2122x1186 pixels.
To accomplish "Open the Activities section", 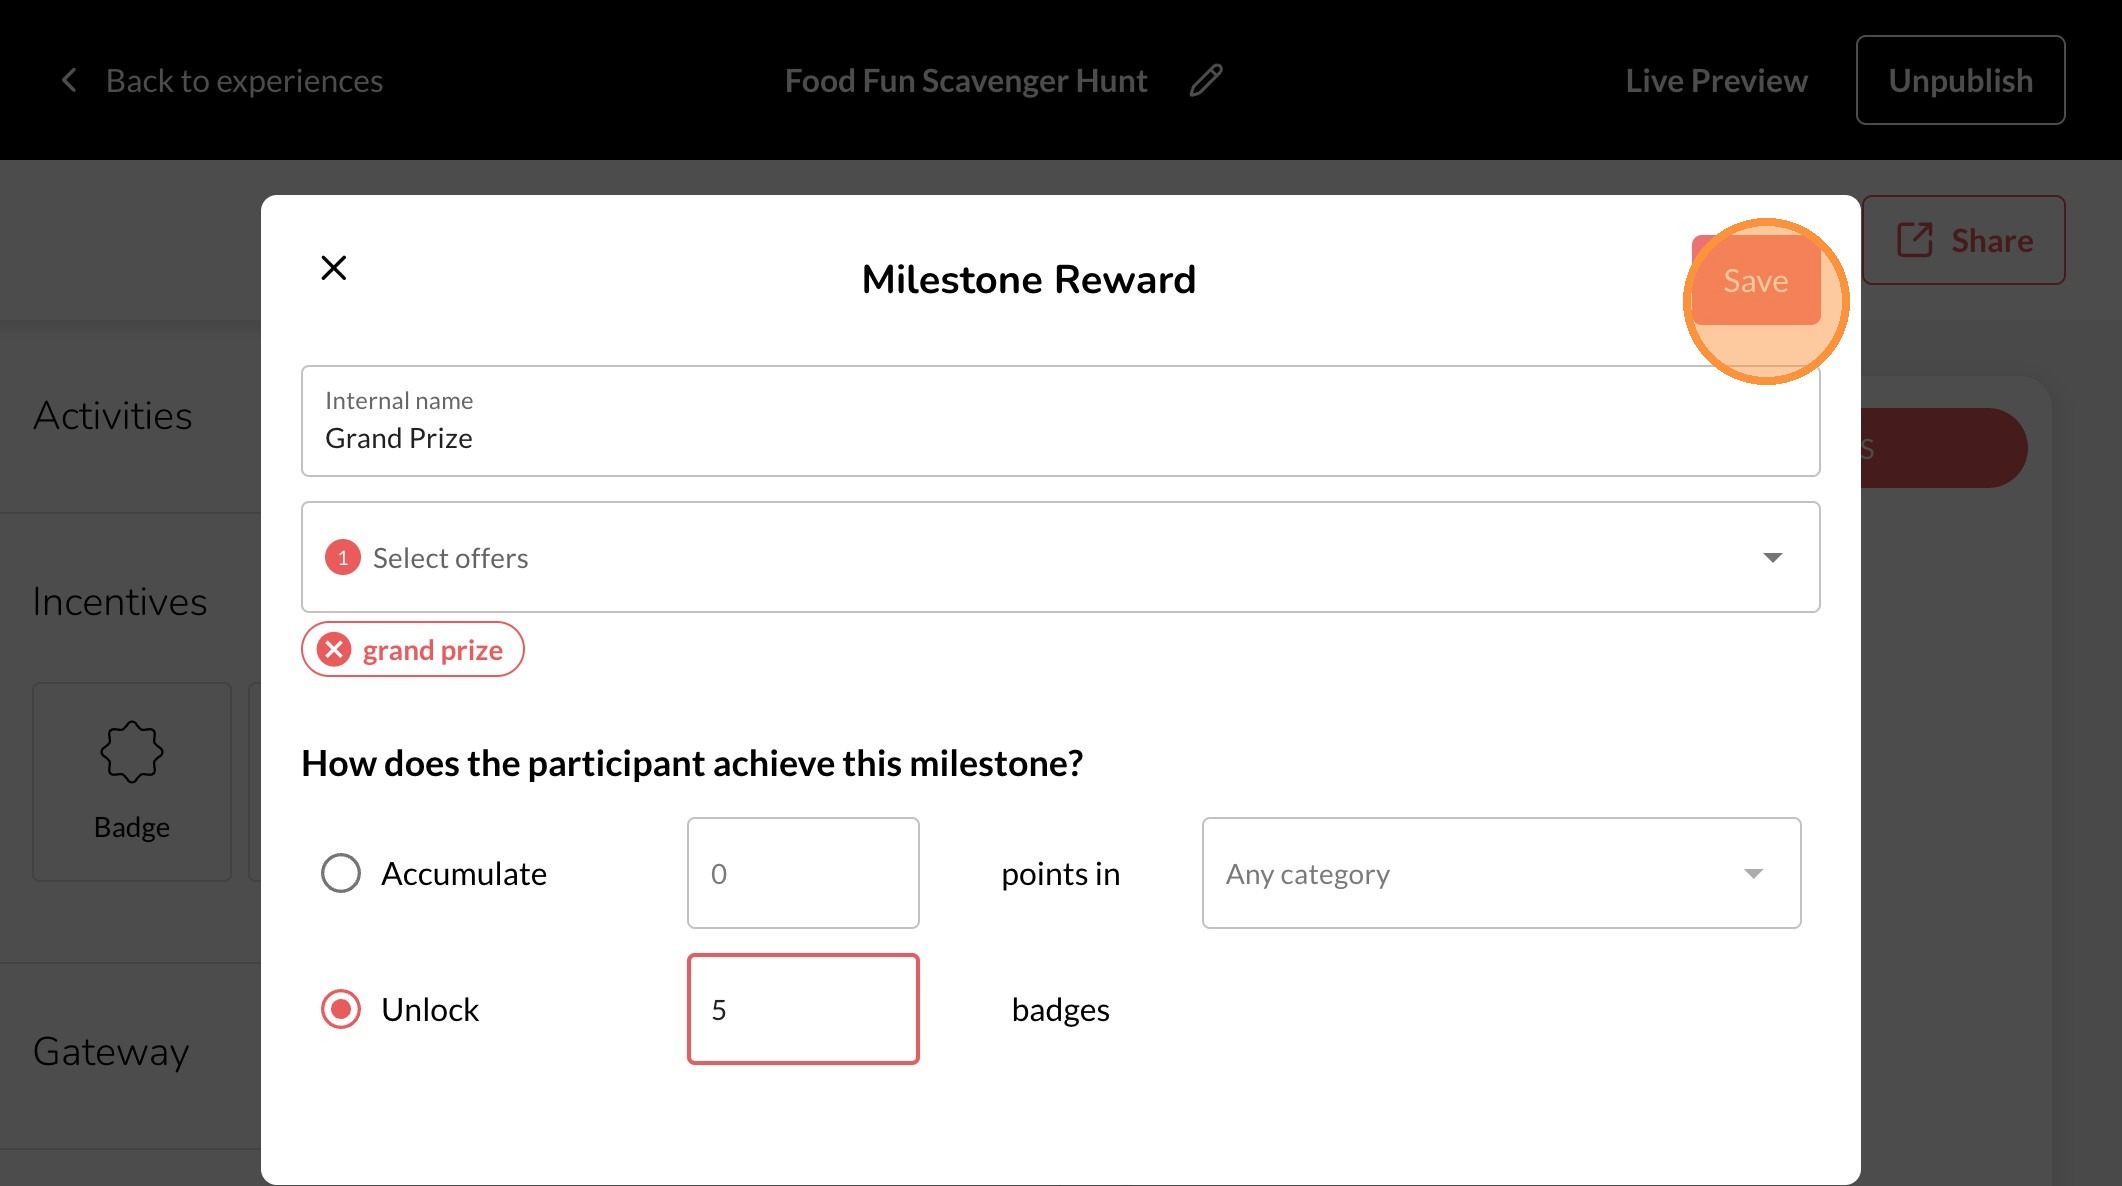I will click(113, 416).
